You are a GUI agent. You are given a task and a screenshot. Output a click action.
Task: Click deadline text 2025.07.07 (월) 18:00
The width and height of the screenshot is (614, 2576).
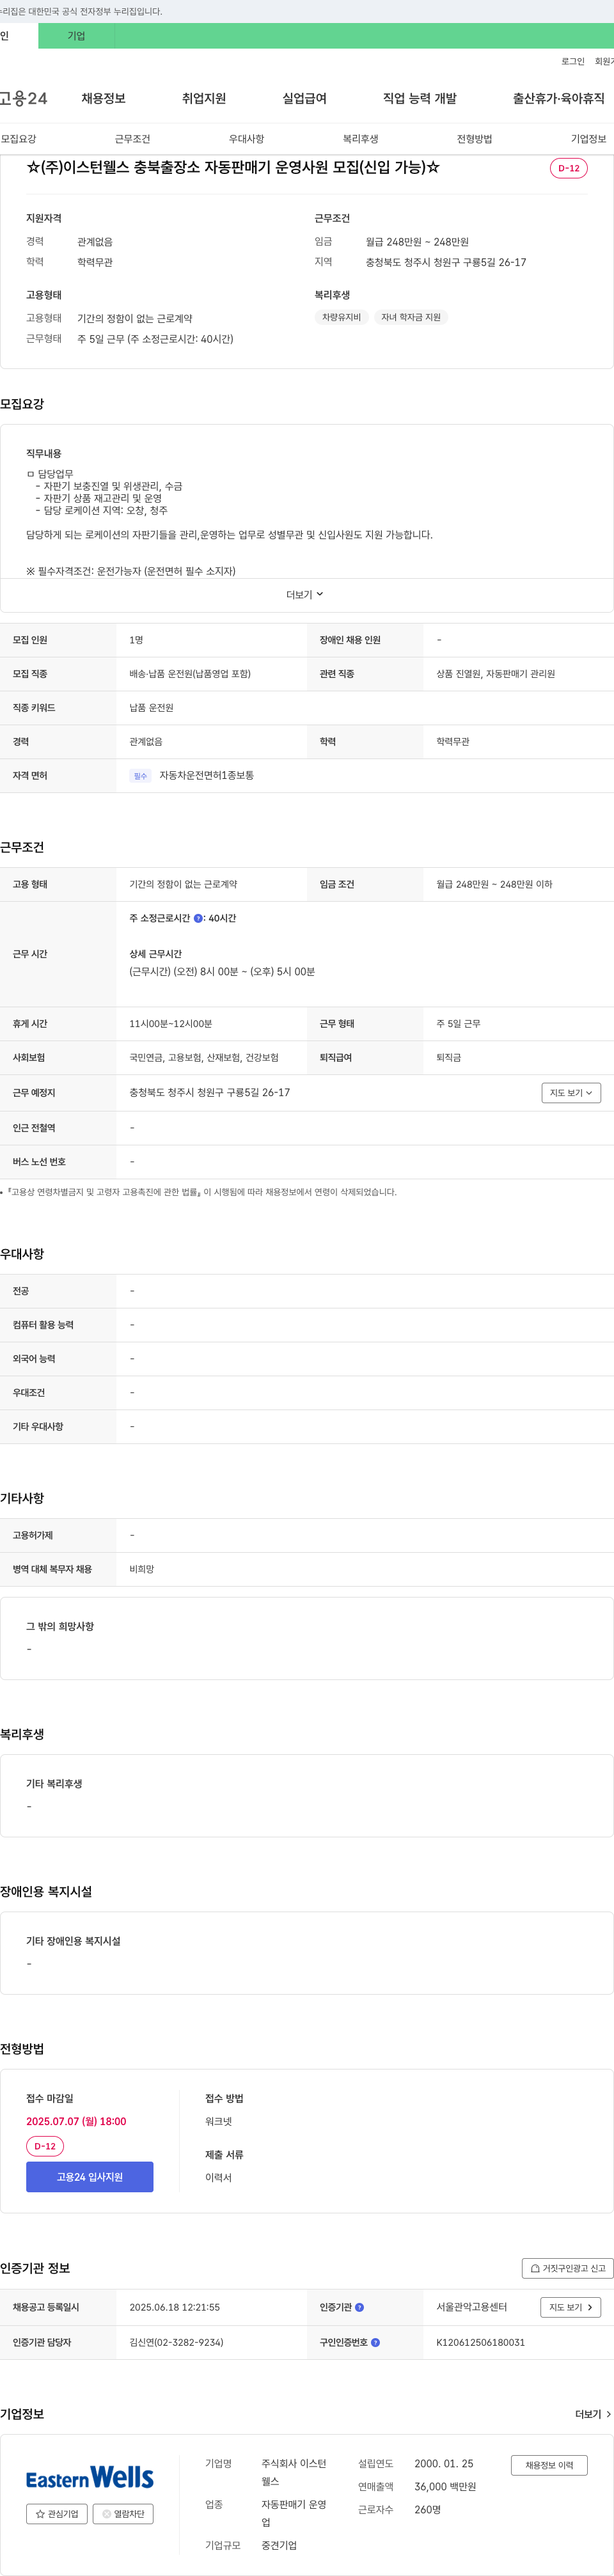76,2121
